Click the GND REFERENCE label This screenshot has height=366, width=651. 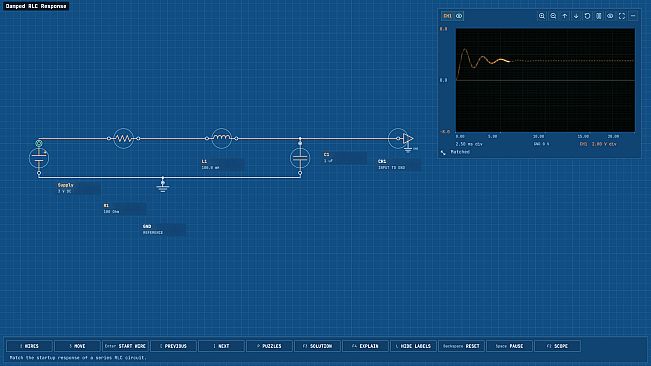pyautogui.click(x=164, y=229)
